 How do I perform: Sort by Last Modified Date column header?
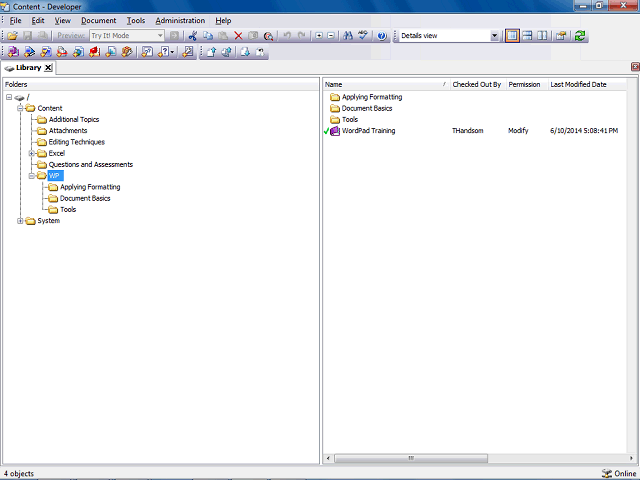pyautogui.click(x=587, y=84)
